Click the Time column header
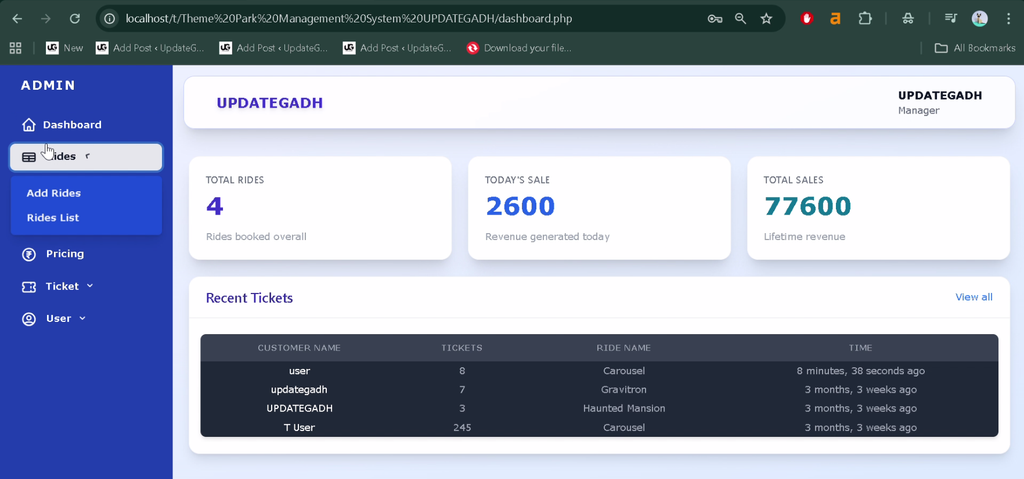The height and width of the screenshot is (479, 1024). click(x=861, y=348)
